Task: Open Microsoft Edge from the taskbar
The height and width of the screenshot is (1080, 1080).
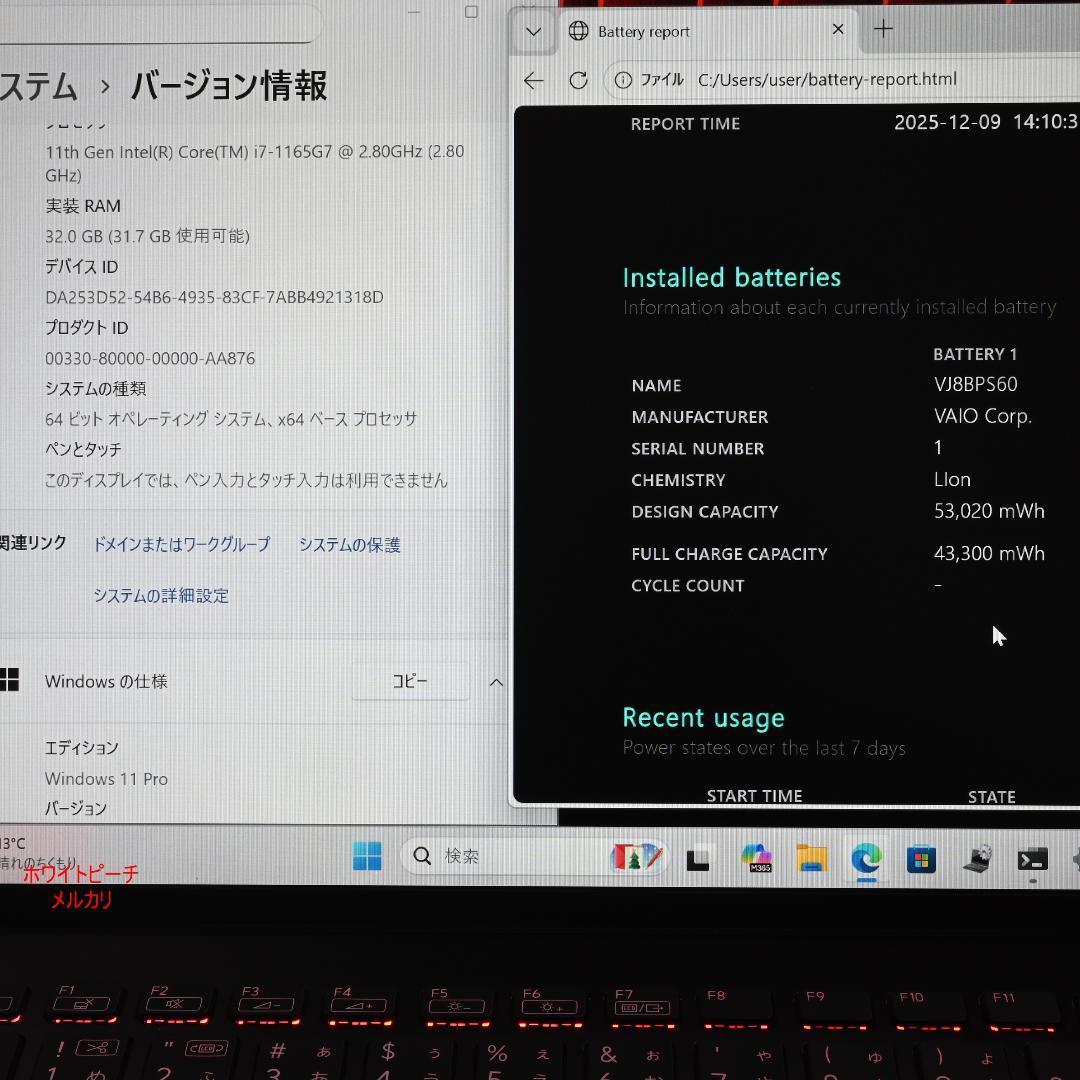Action: [865, 858]
